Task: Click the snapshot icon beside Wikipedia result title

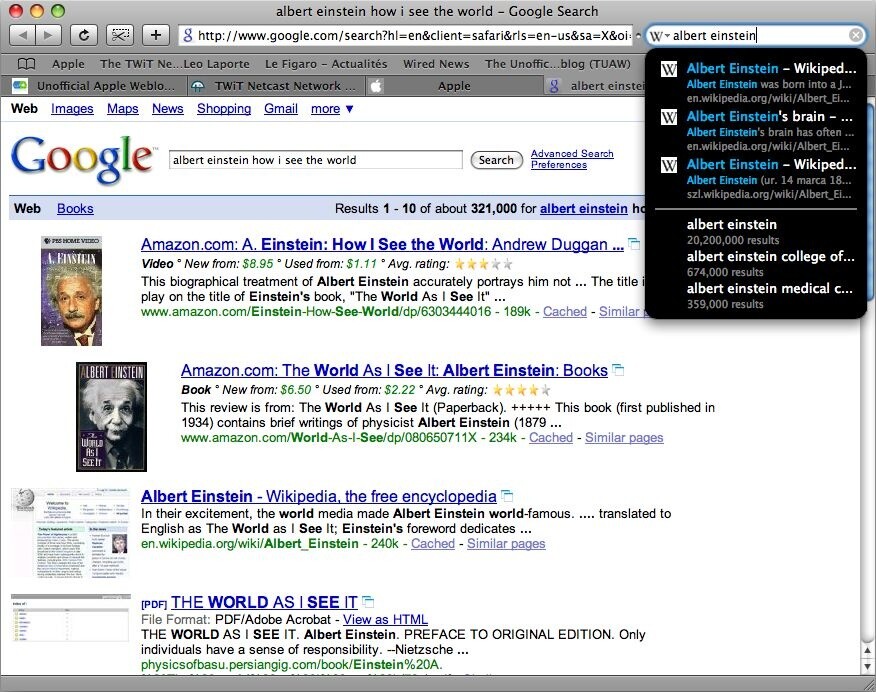Action: (x=507, y=495)
